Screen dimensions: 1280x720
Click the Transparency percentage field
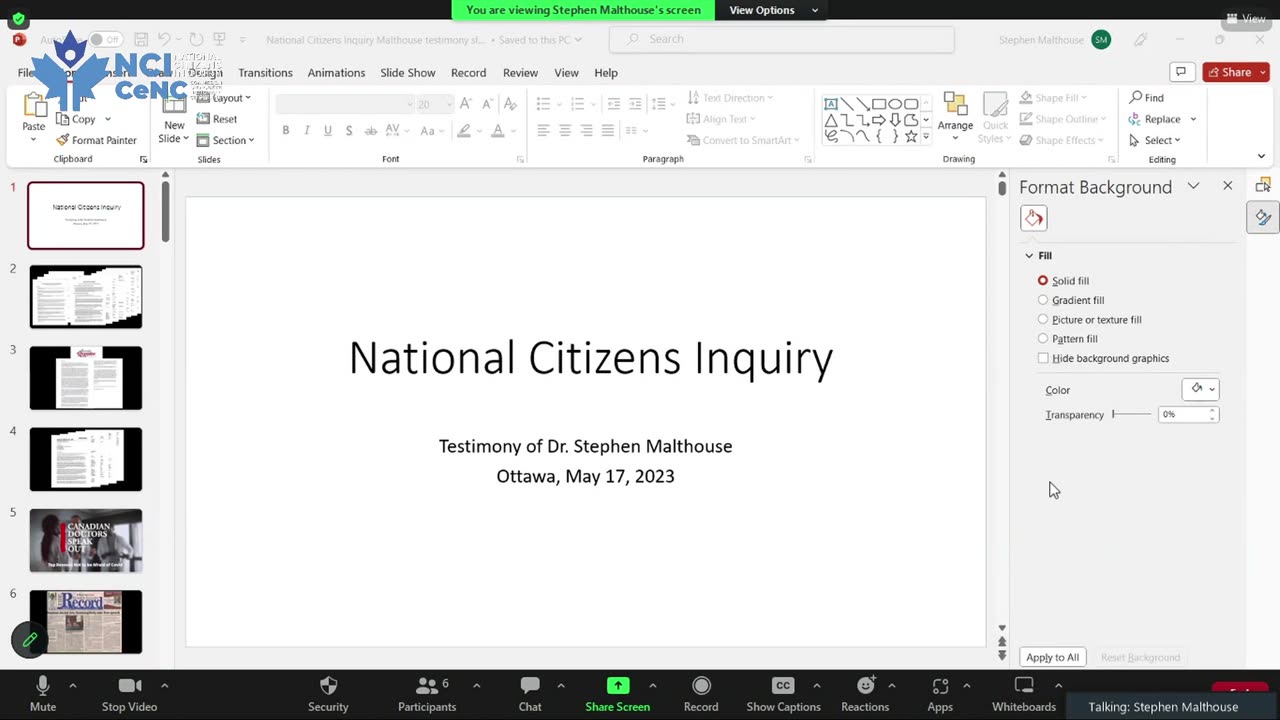click(1183, 414)
